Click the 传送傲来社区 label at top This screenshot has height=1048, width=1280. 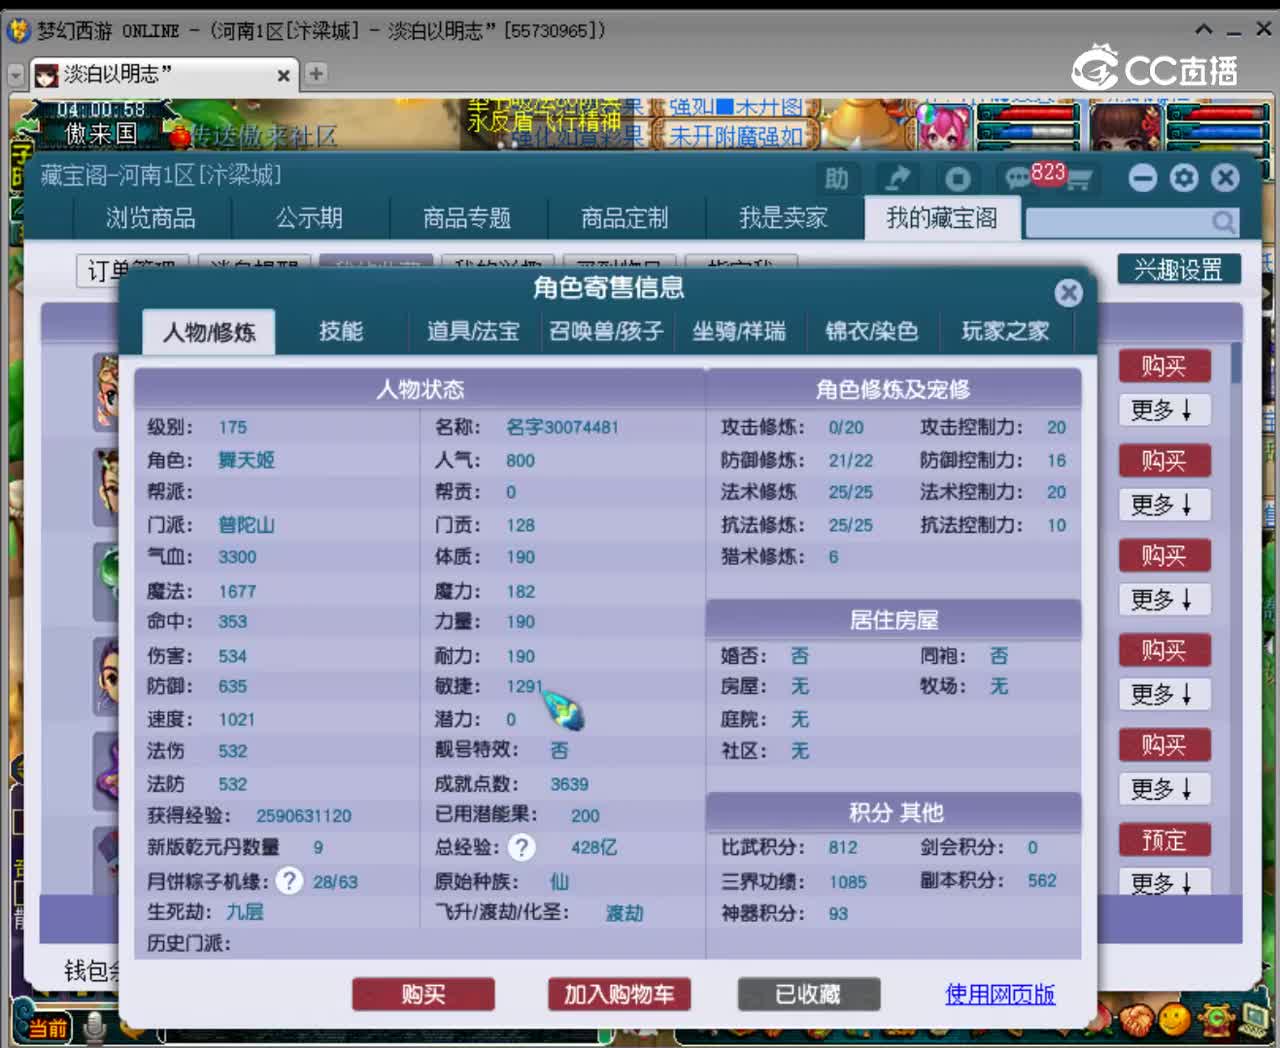tap(264, 136)
